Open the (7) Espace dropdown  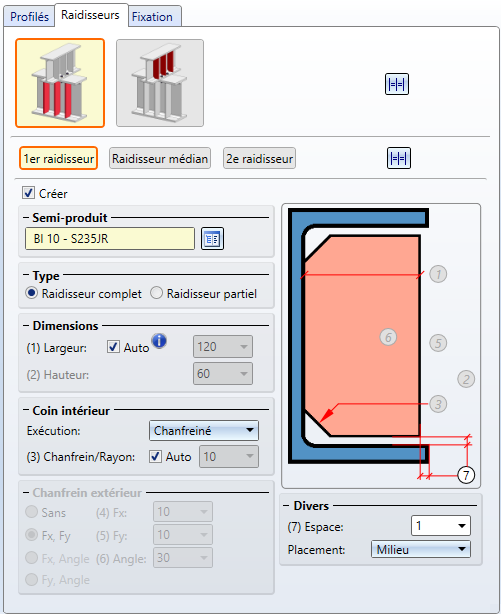coord(441,526)
